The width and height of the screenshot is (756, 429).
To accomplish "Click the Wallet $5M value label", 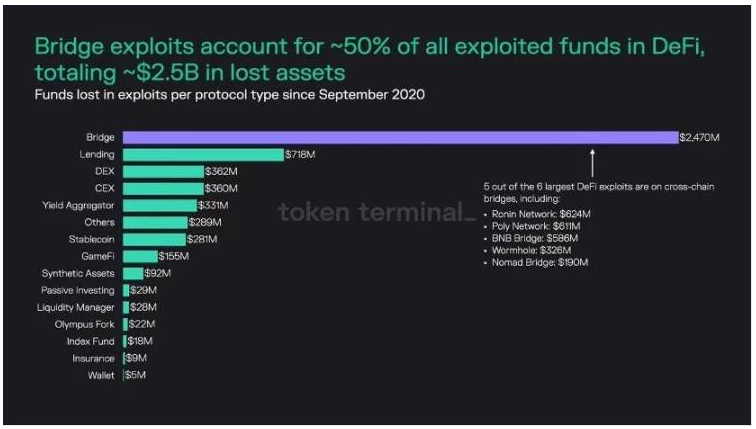I will 135,375.
